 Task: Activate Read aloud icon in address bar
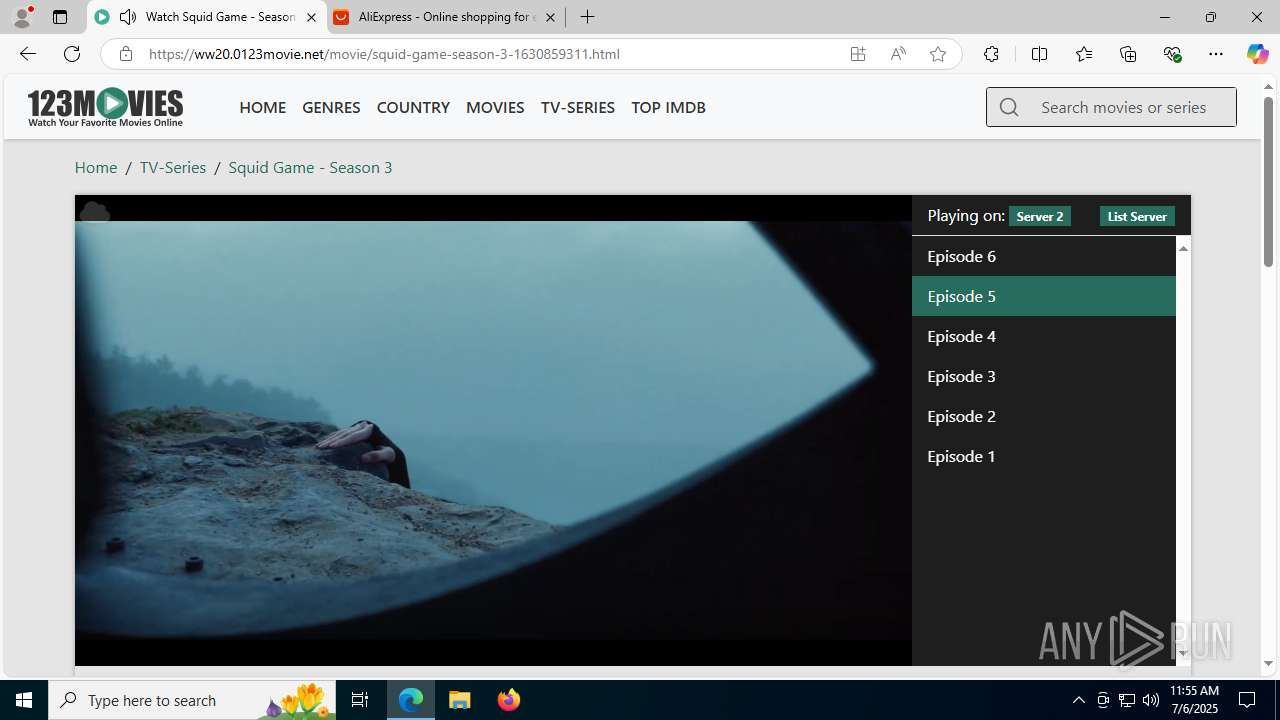point(898,54)
